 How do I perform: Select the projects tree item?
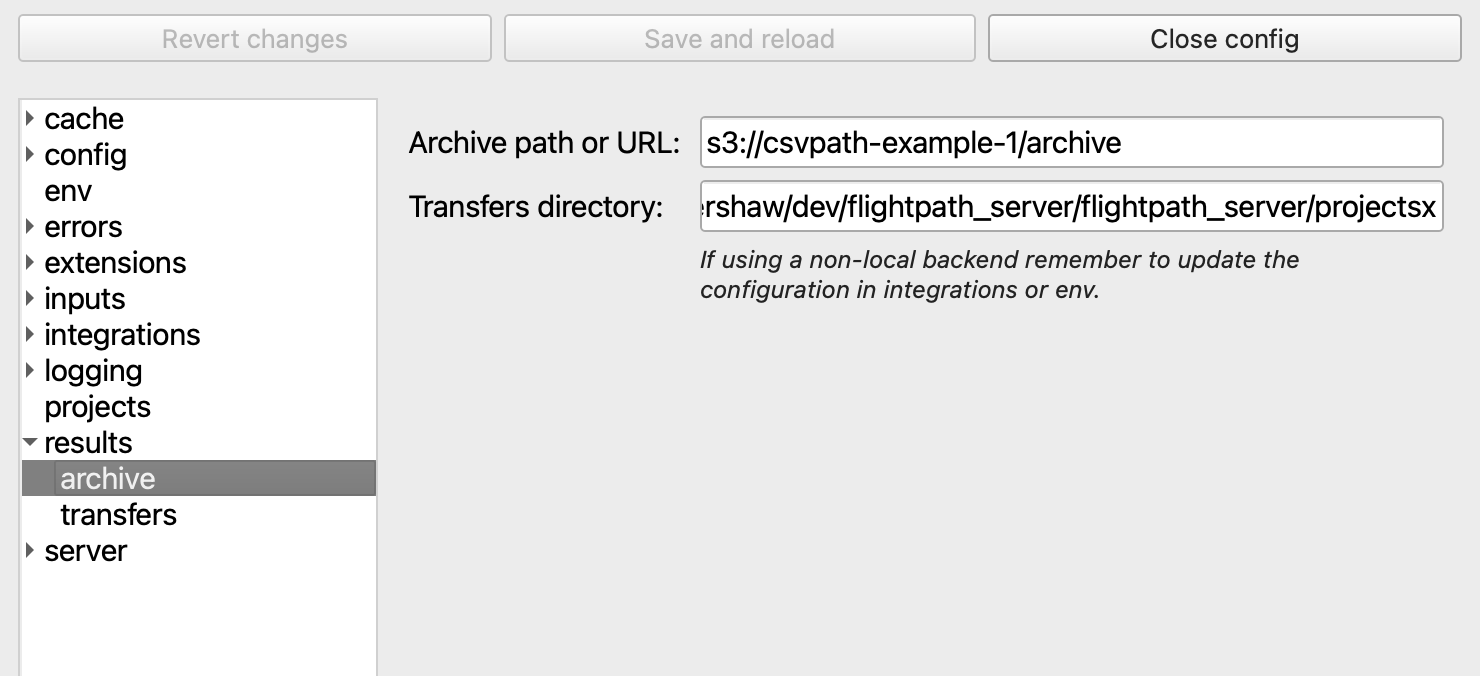[x=97, y=407]
